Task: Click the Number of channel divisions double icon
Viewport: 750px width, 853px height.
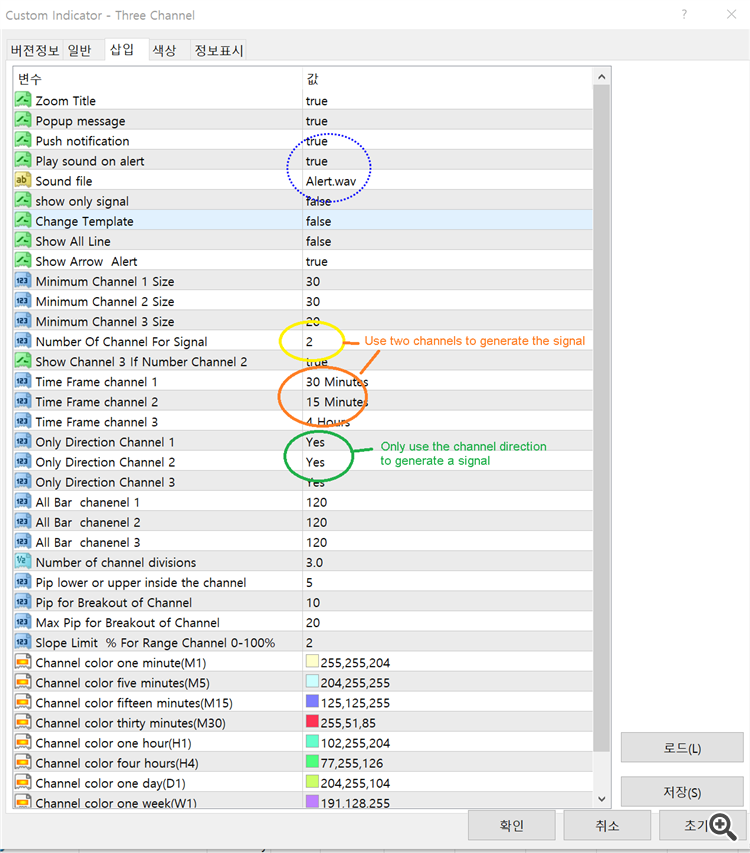Action: tap(23, 562)
